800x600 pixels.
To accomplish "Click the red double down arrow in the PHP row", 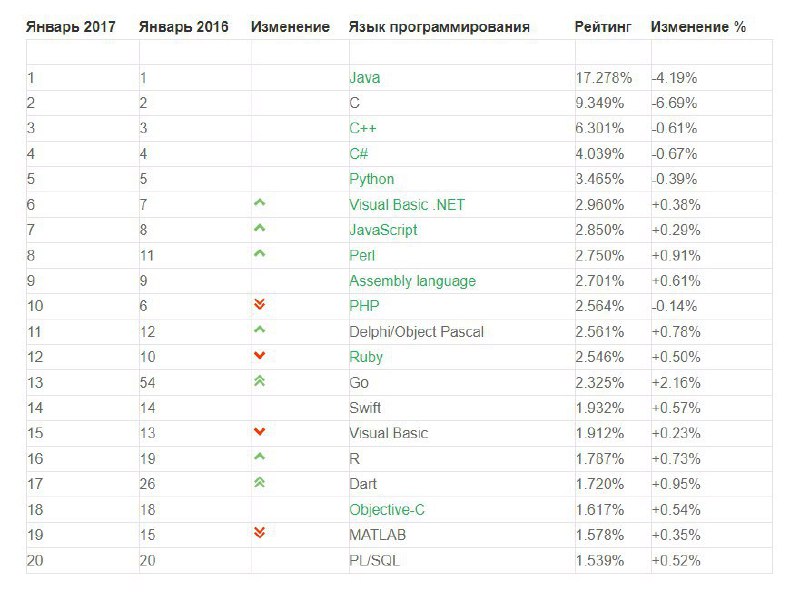I will click(x=259, y=305).
